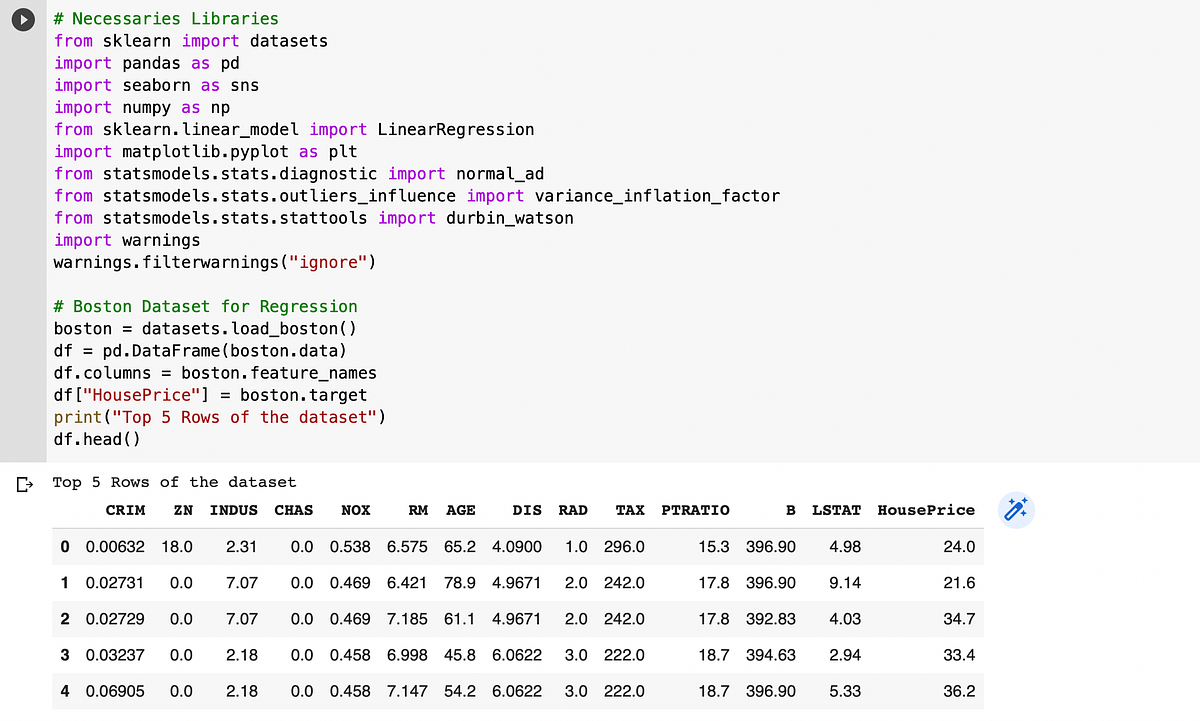Run the code cell with the play button
This screenshot has height=721, width=1200.
22,19
